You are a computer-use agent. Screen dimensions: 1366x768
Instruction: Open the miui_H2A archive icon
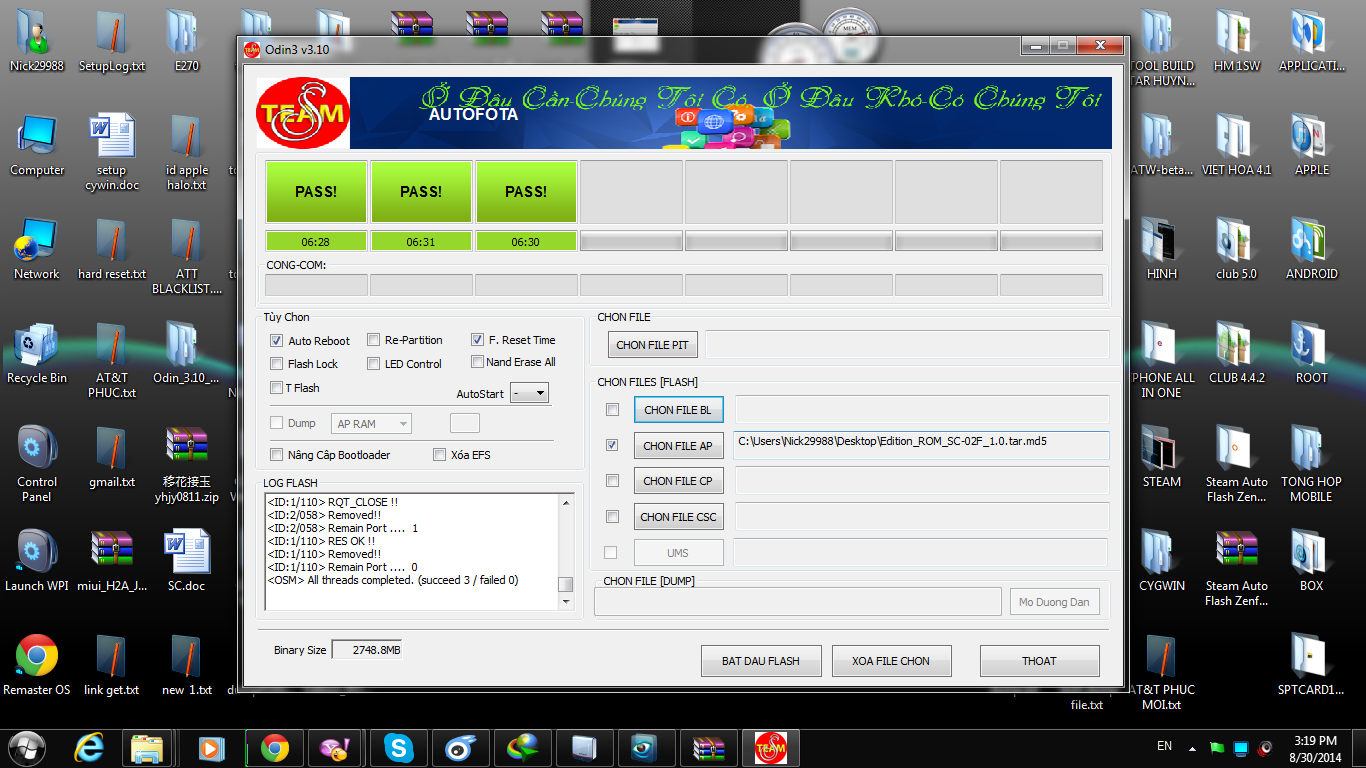click(112, 560)
